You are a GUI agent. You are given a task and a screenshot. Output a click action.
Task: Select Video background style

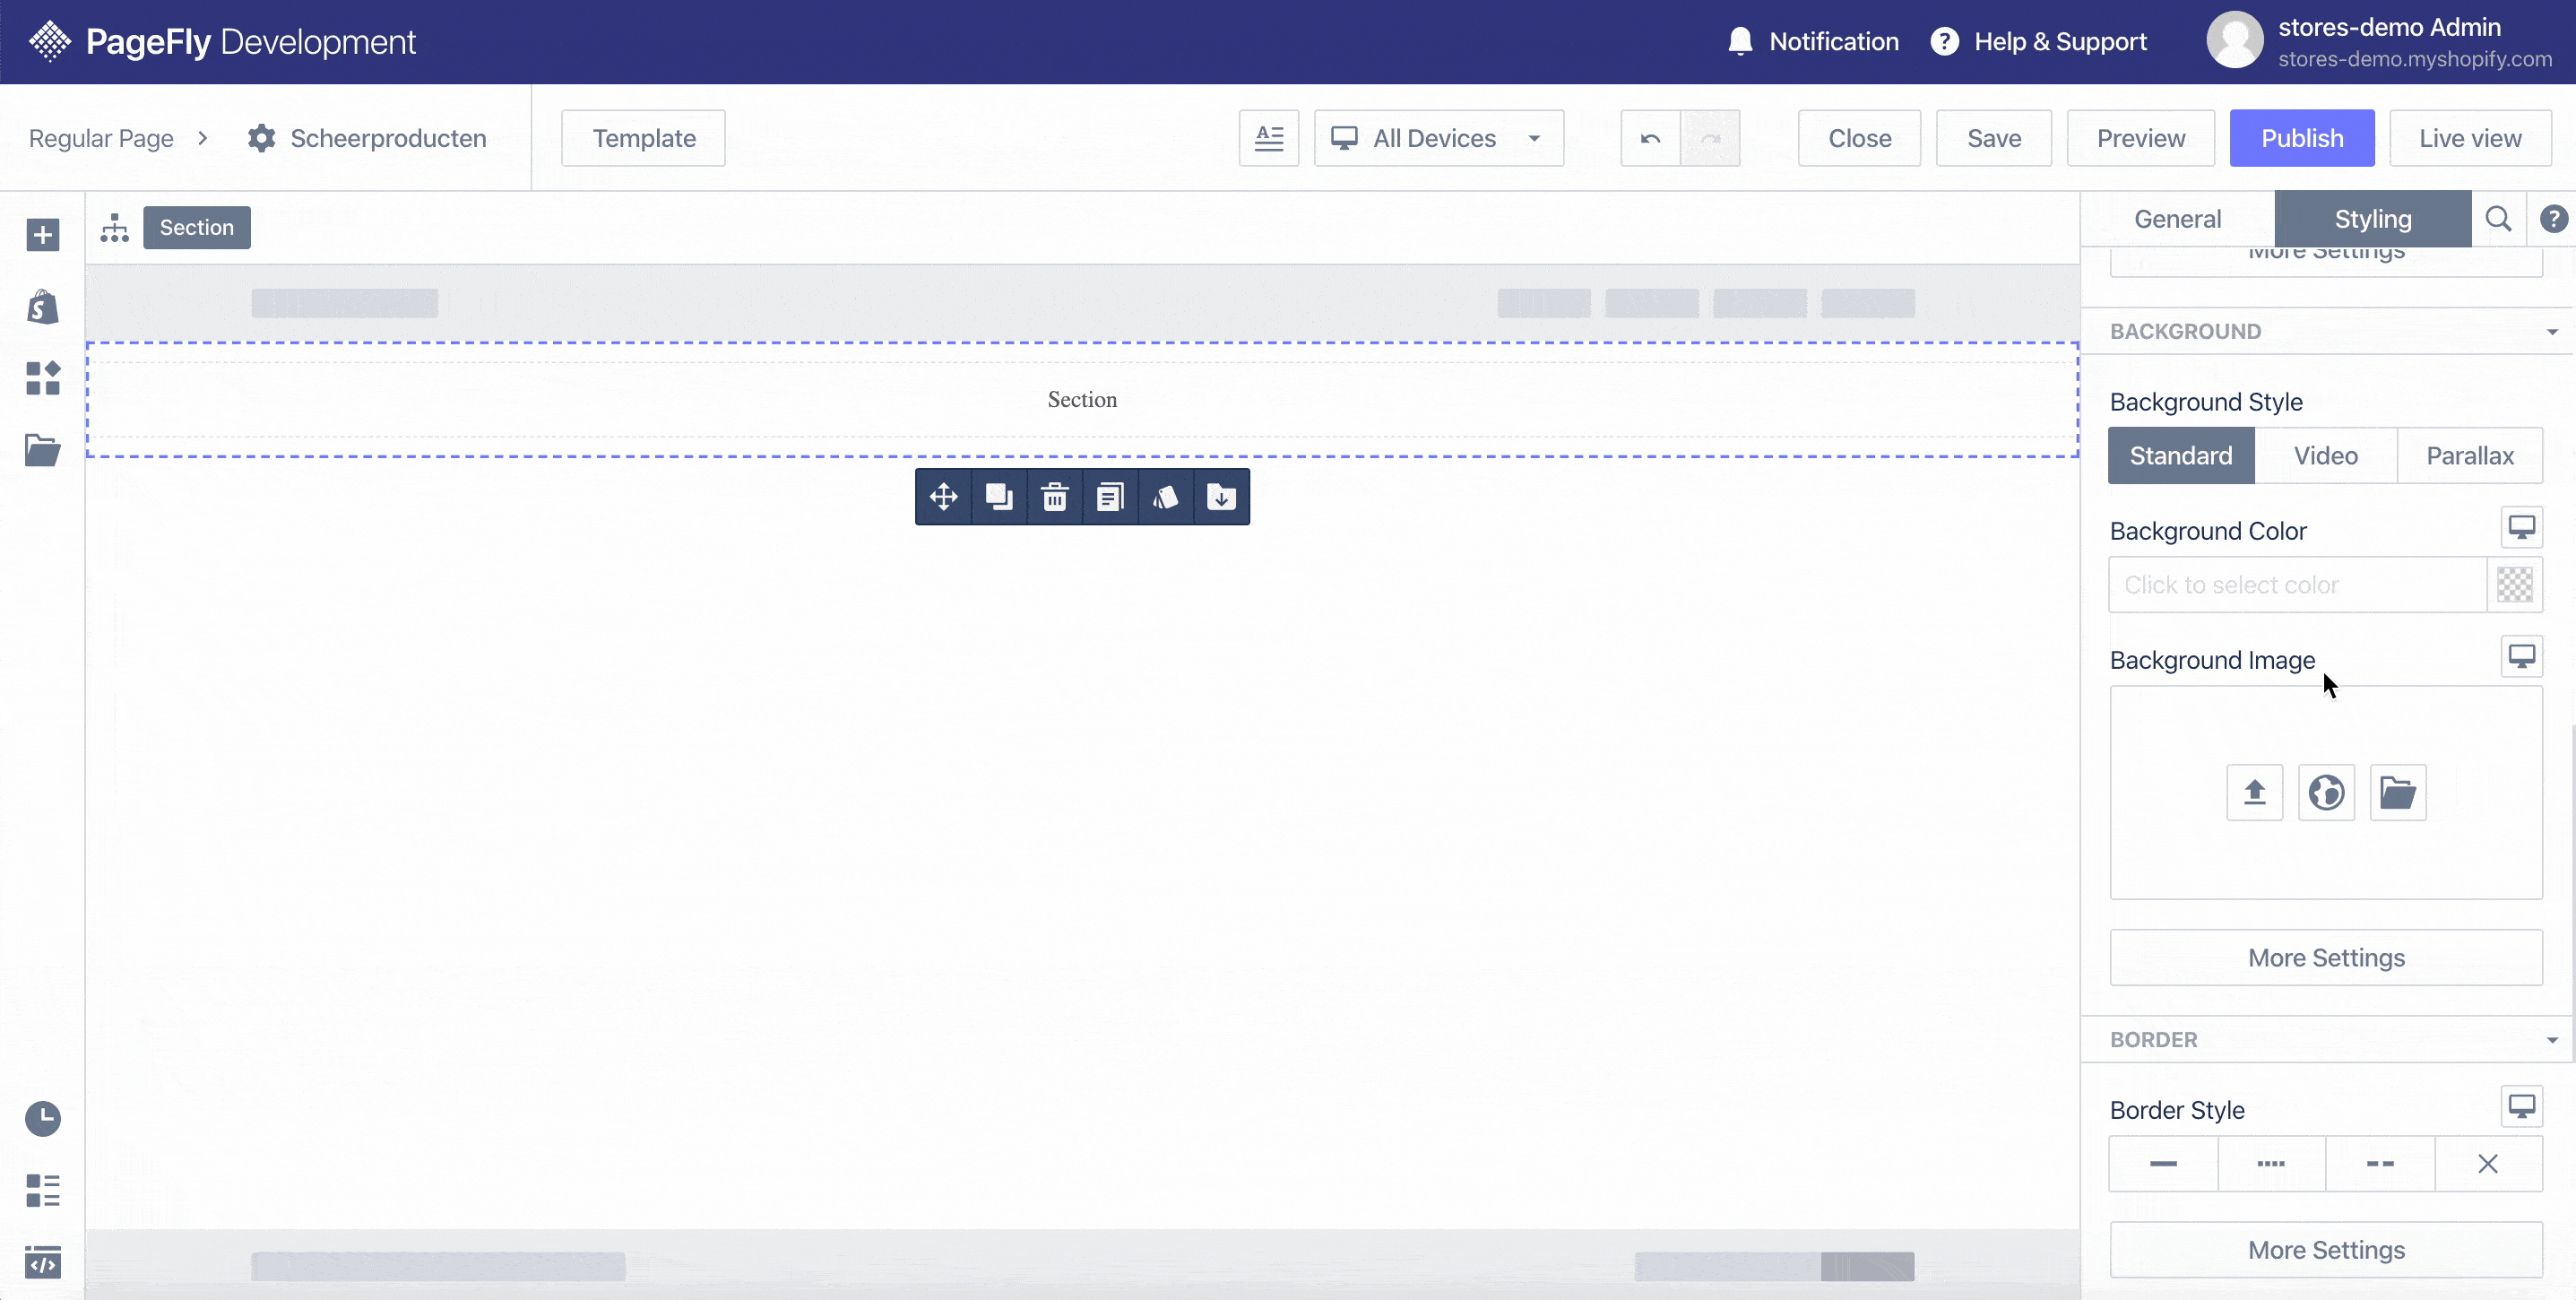(x=2326, y=456)
